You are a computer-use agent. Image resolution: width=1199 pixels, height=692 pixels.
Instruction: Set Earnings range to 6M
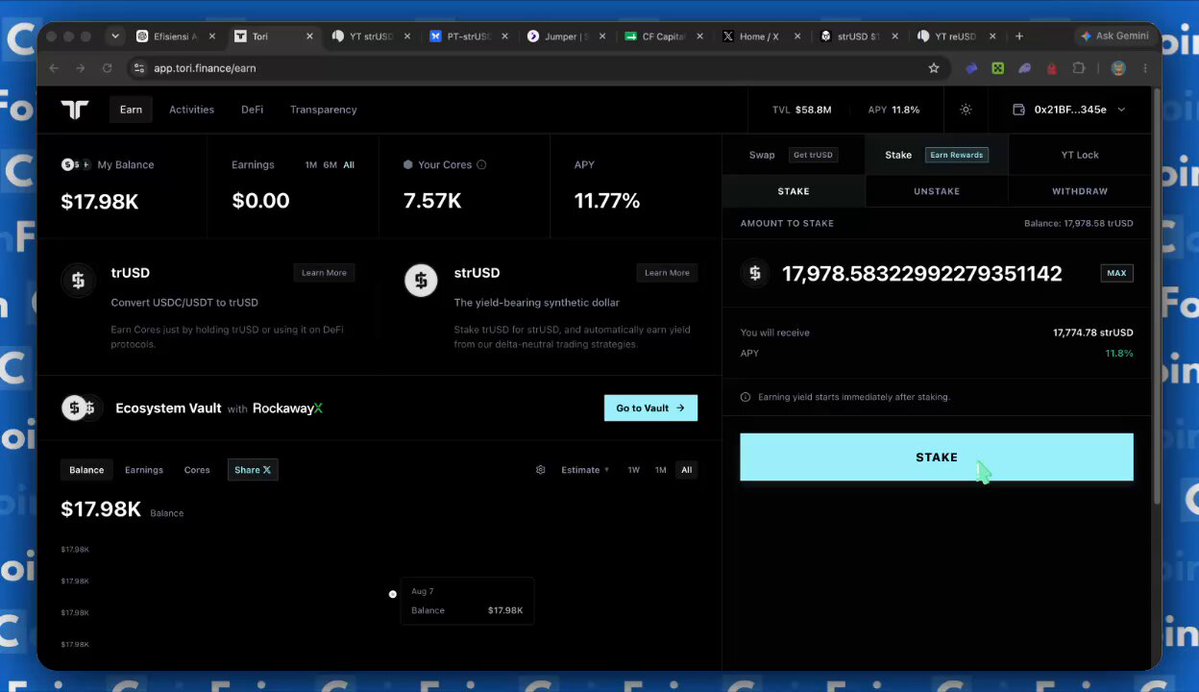tap(330, 164)
